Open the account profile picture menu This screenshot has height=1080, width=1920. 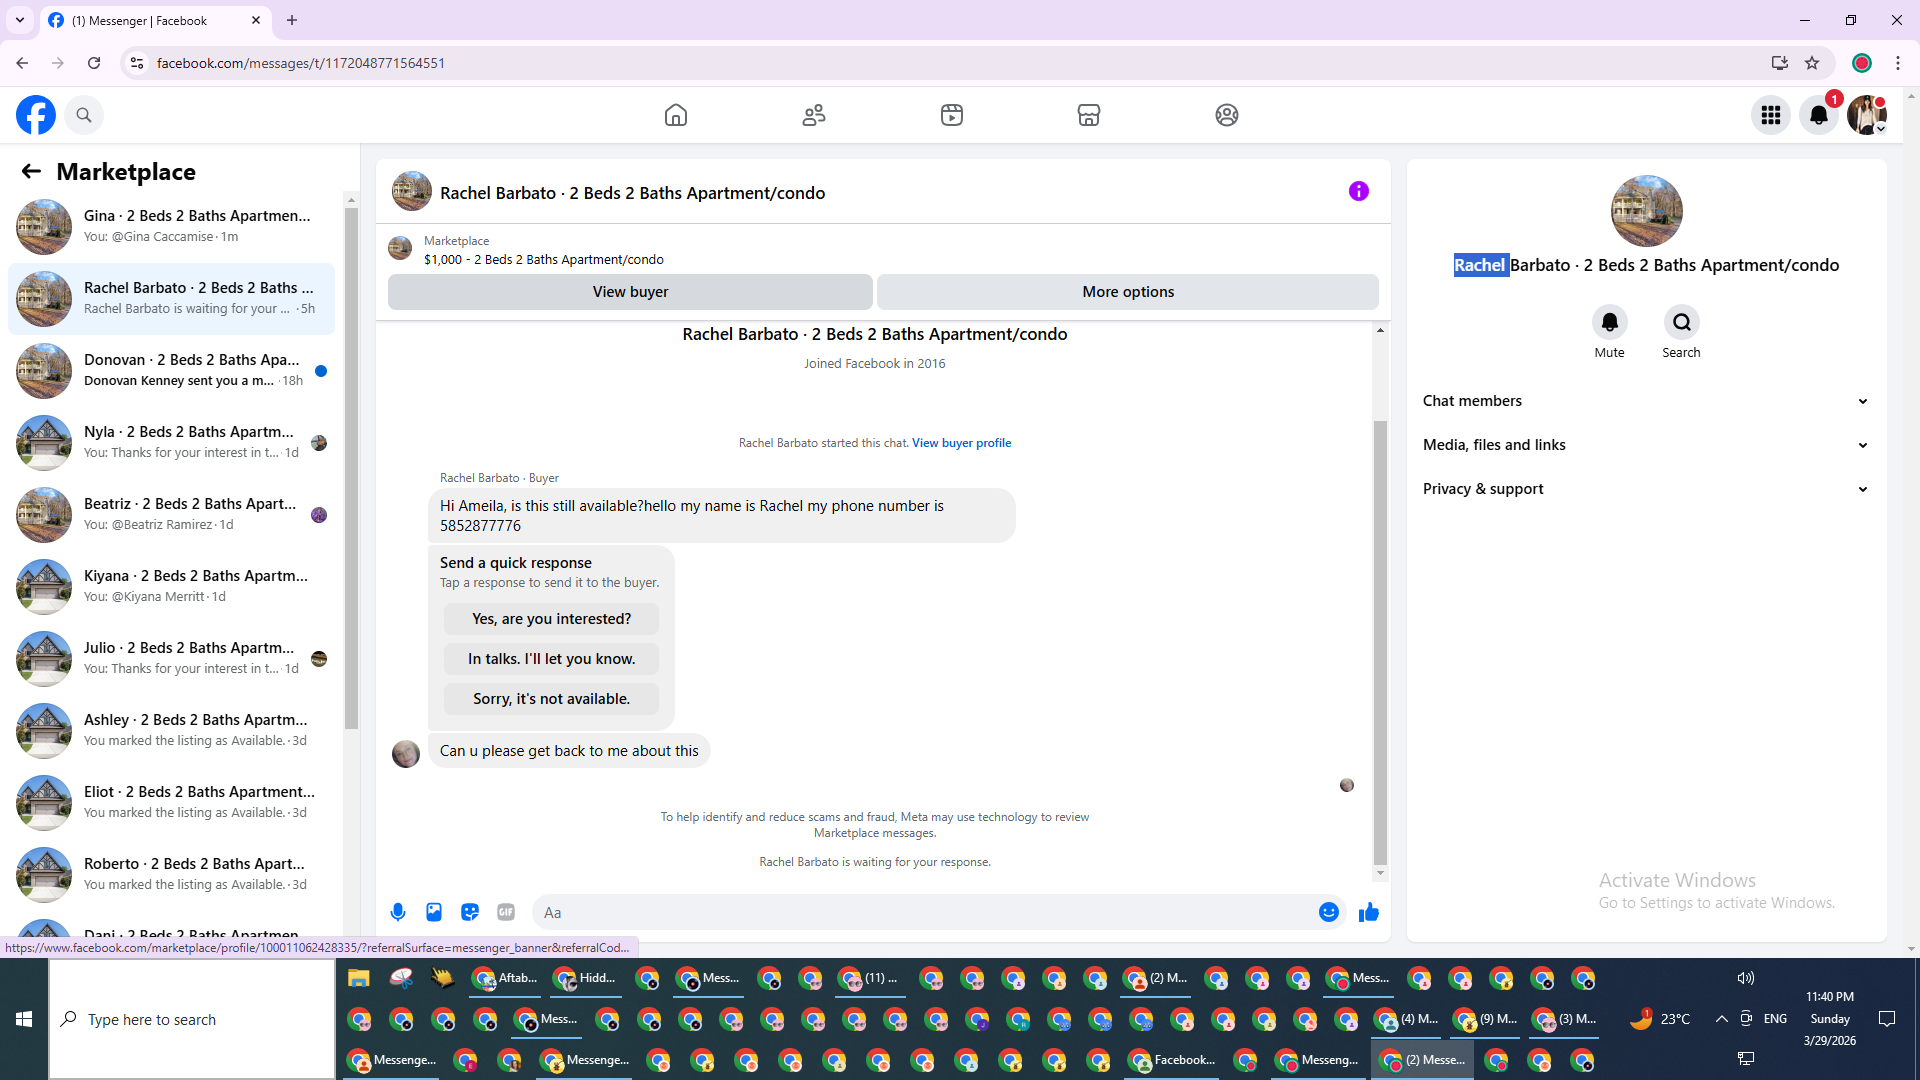tap(1867, 115)
